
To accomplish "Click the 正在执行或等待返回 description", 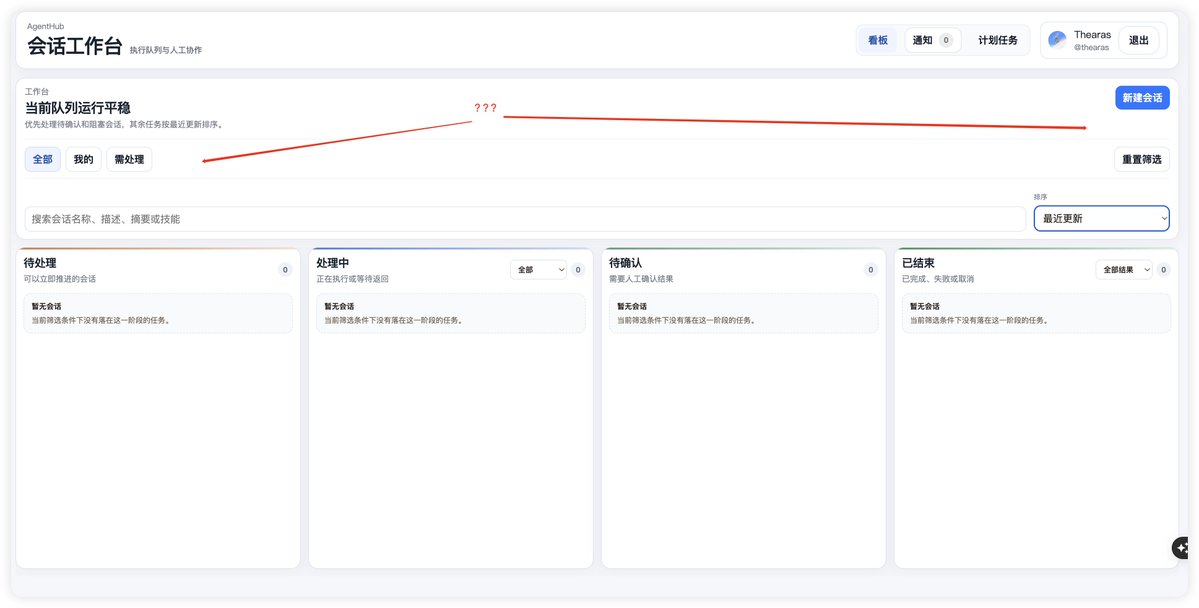I will (x=353, y=279).
